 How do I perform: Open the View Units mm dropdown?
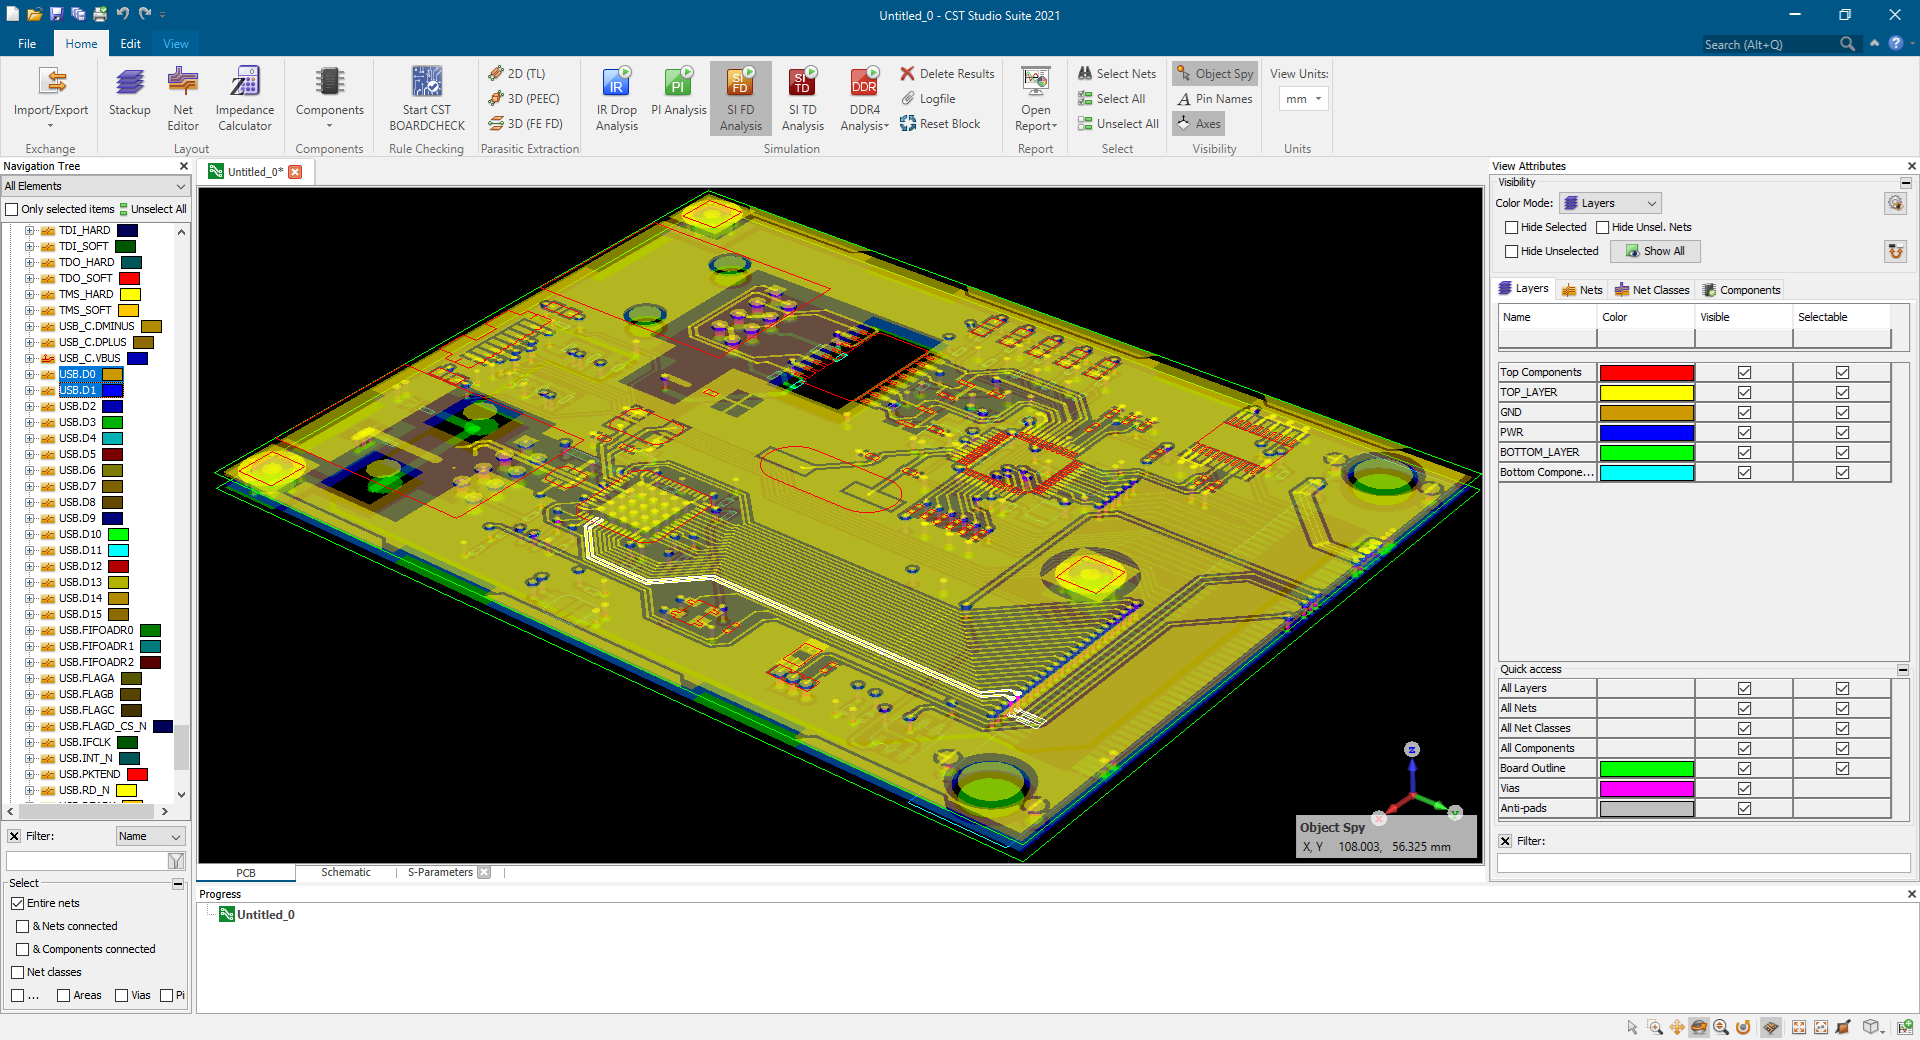point(1304,99)
